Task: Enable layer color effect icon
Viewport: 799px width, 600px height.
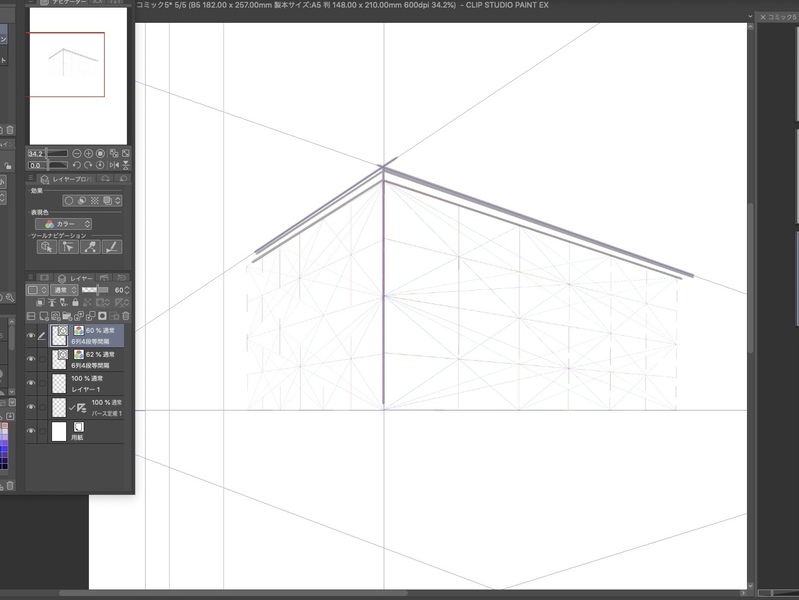Action: 107,200
